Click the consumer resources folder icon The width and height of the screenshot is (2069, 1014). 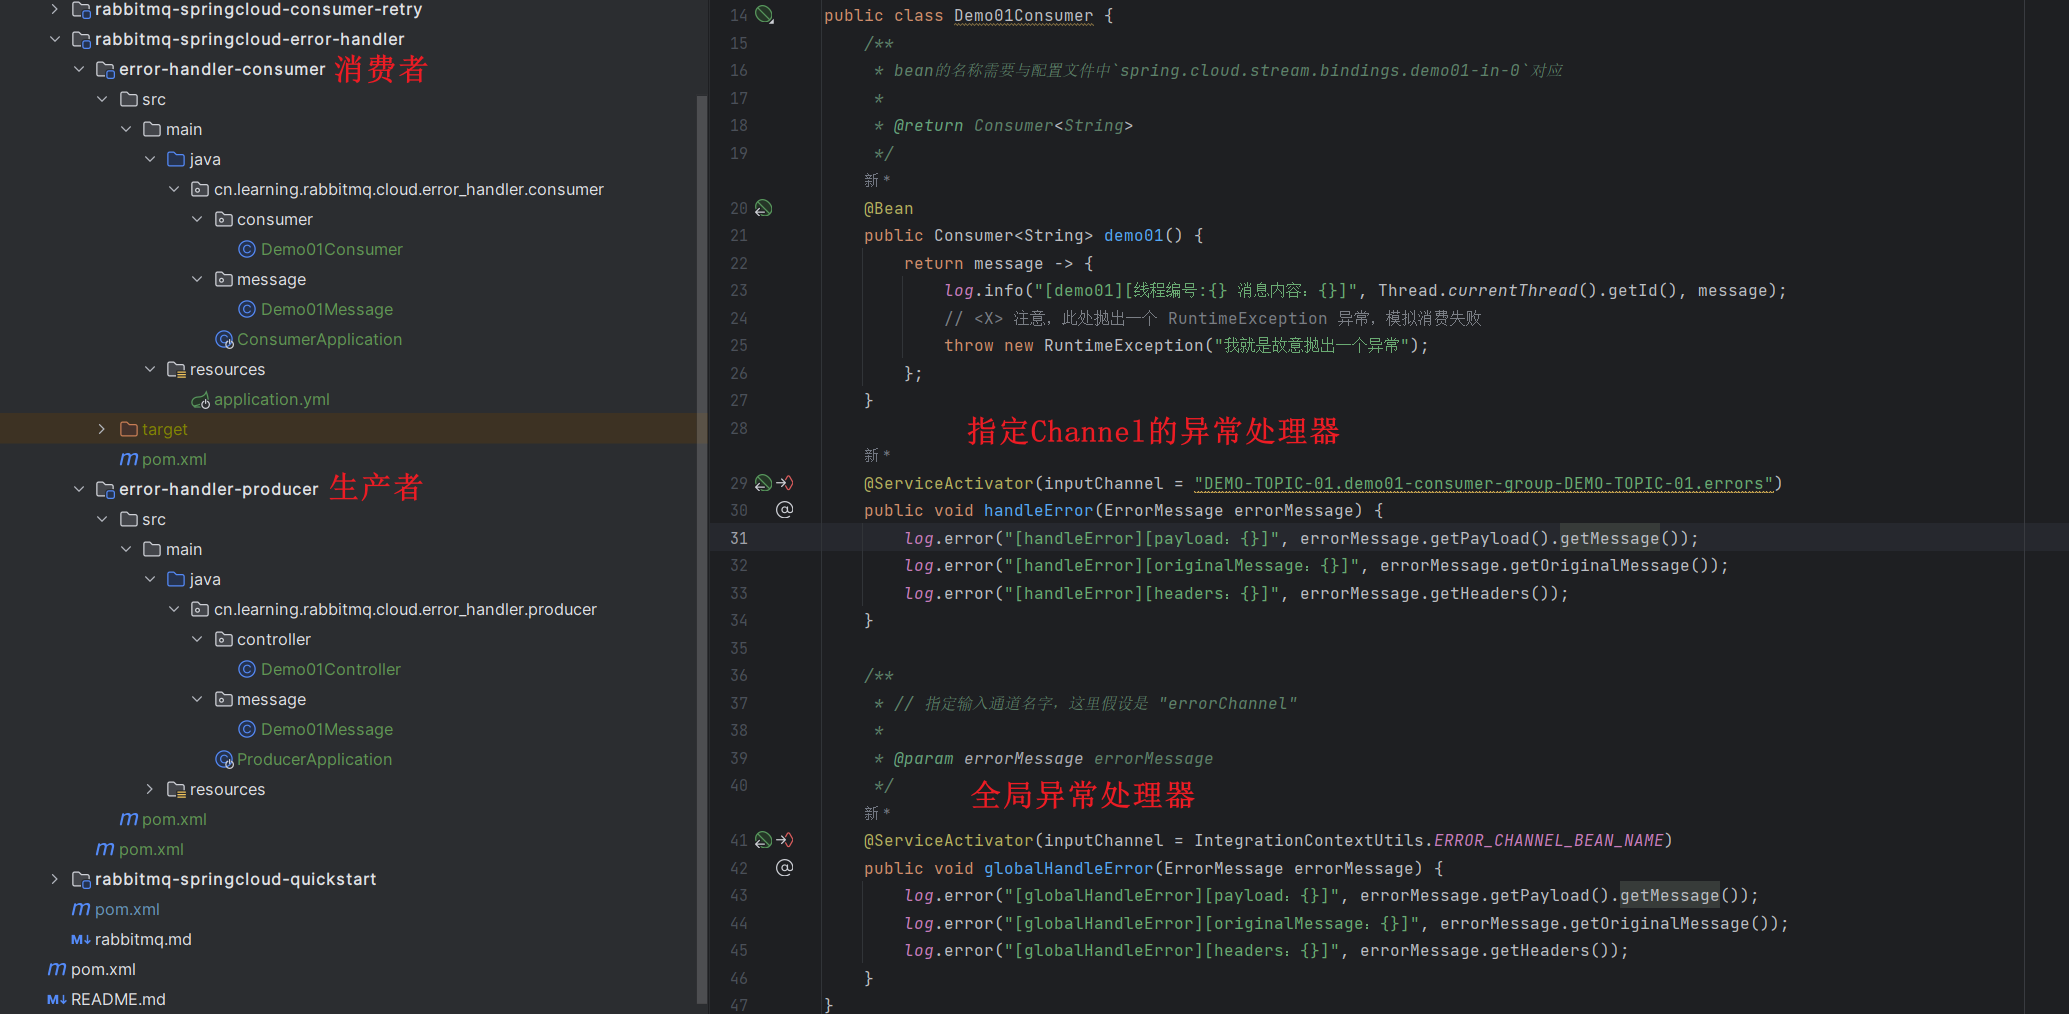click(176, 369)
